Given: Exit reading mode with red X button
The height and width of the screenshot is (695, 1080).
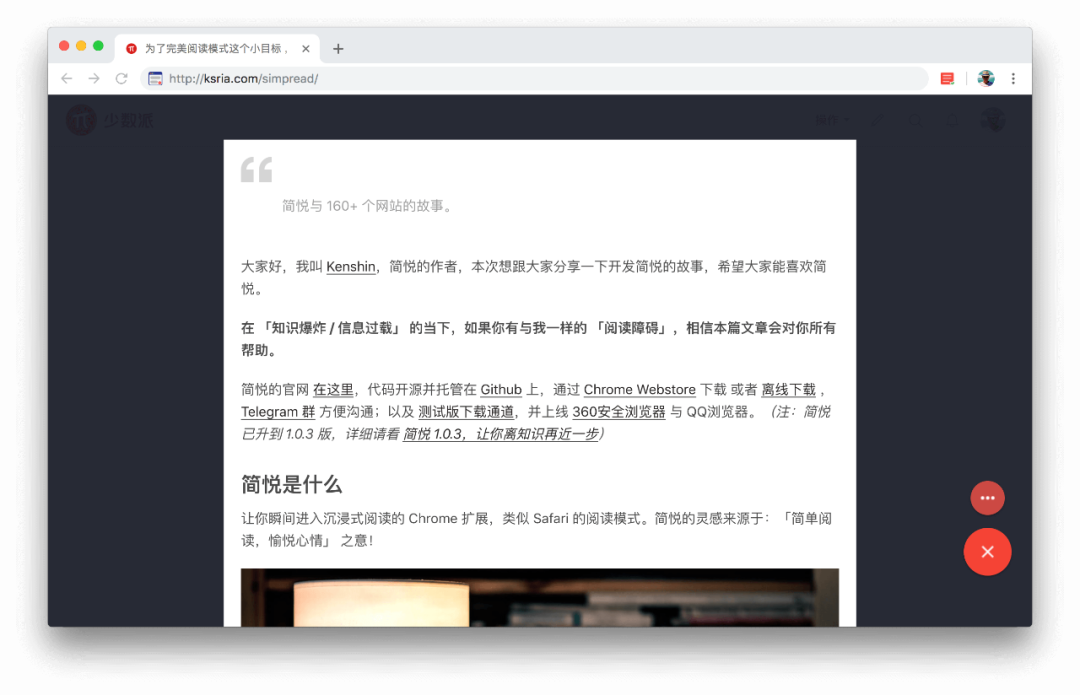Looking at the screenshot, I should (988, 552).
